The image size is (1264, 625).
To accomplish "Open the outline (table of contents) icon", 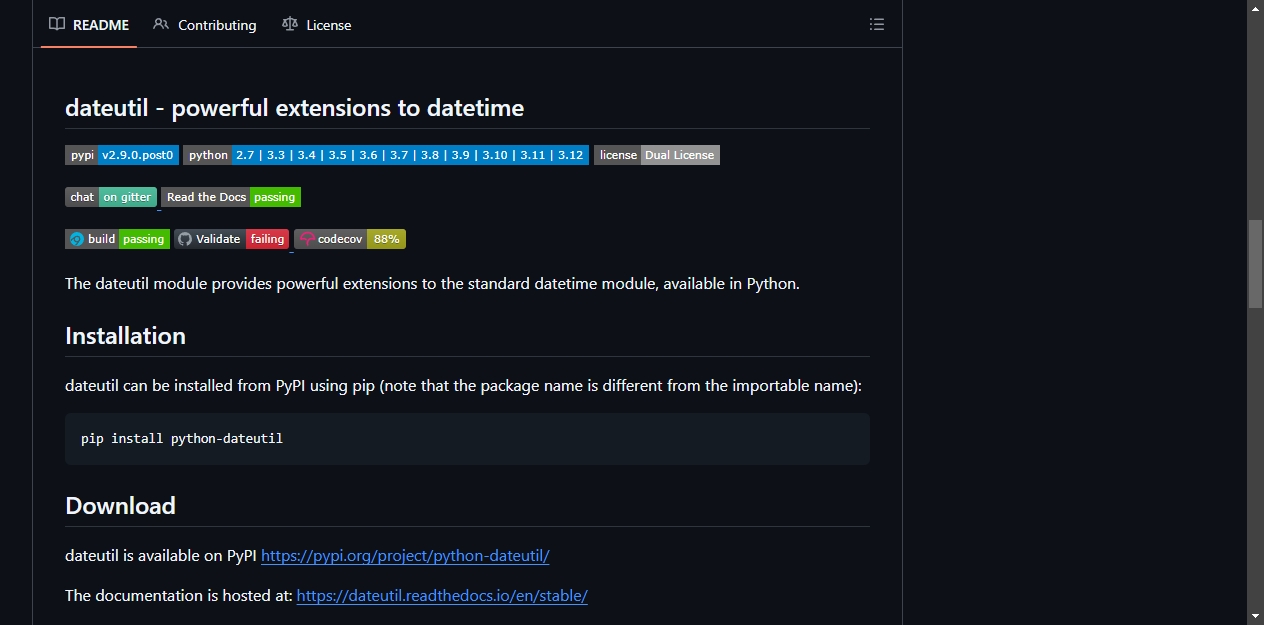I will tap(877, 24).
